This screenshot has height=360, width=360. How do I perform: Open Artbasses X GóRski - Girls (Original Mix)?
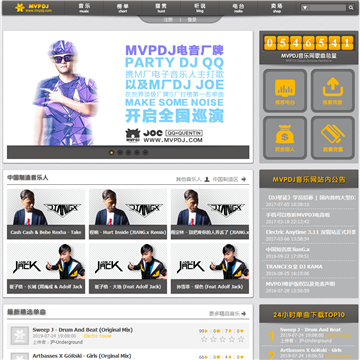[82, 356]
